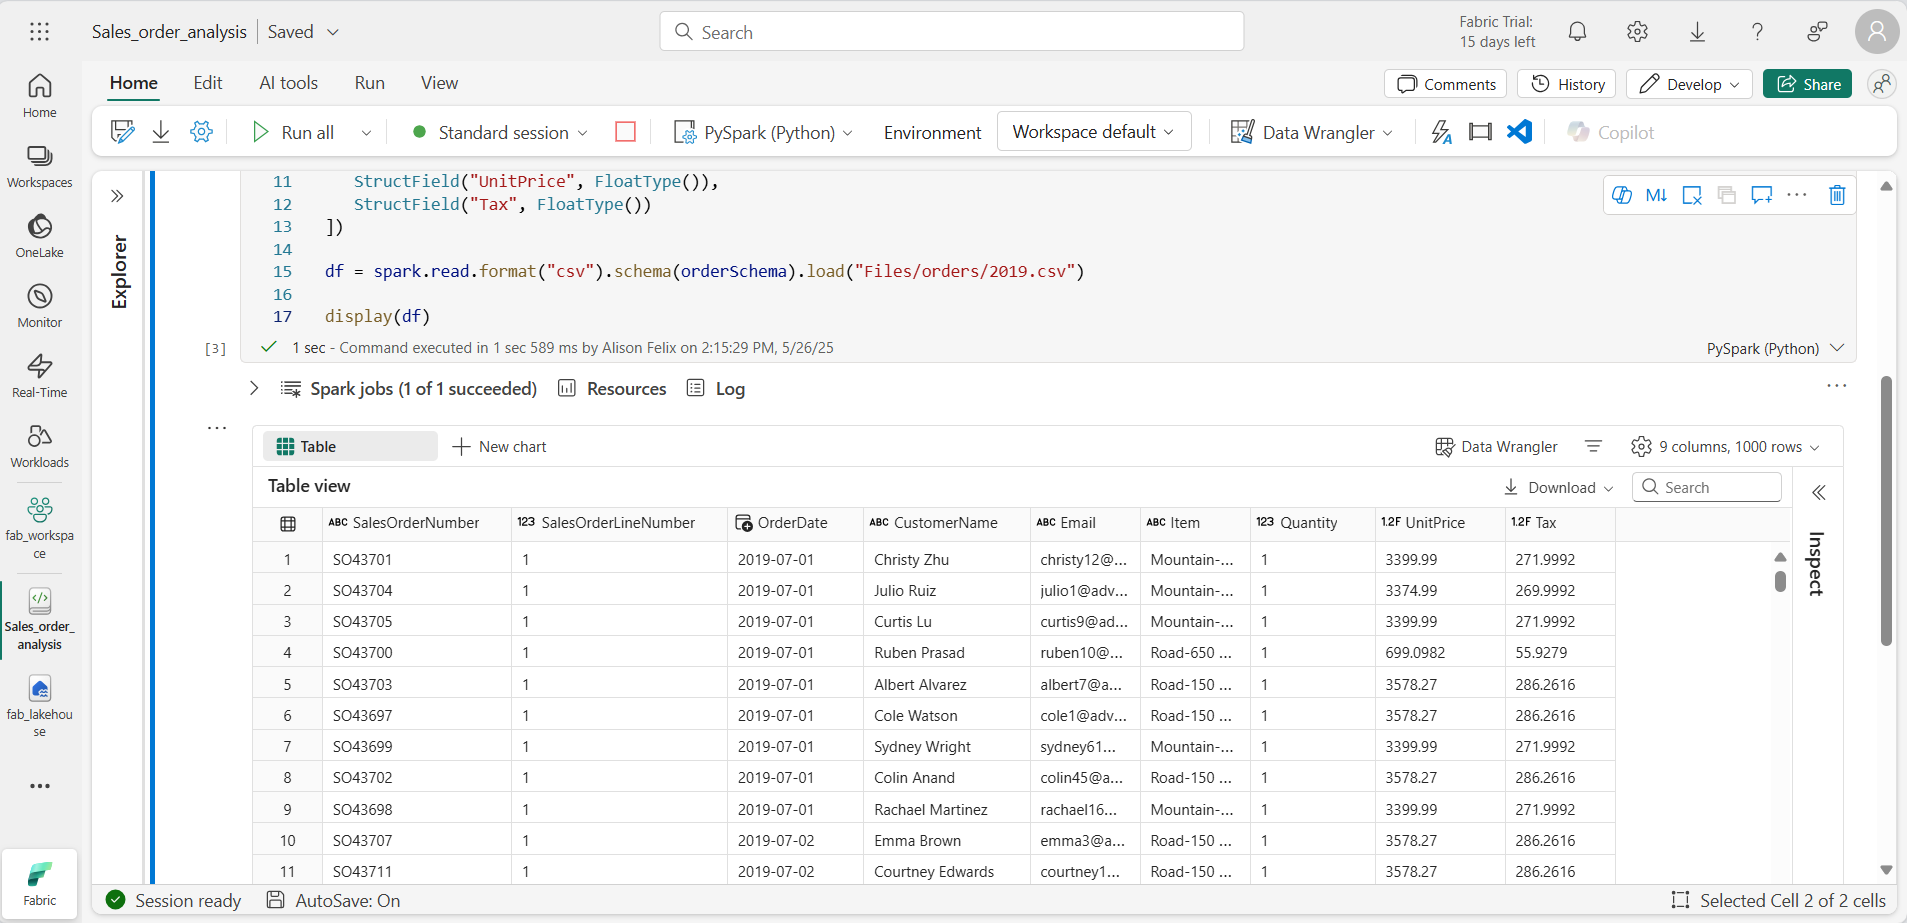Open fab_workspace in left sidebar
The height and width of the screenshot is (923, 1907).
pos(40,527)
